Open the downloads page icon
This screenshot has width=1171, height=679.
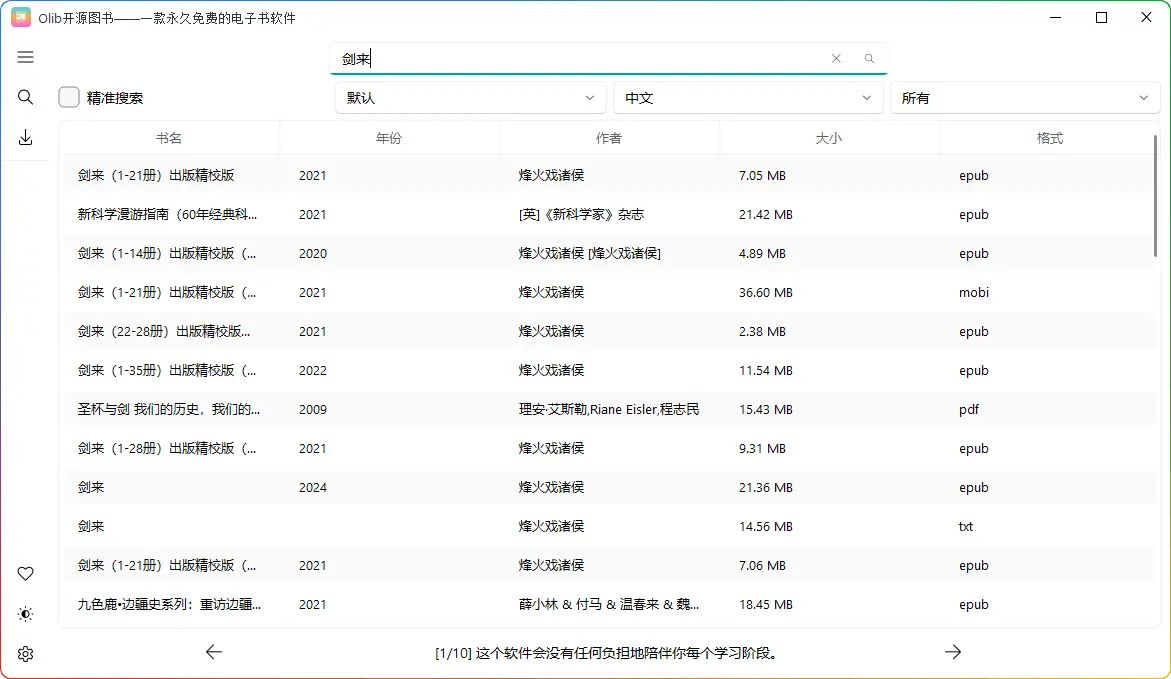pos(26,138)
